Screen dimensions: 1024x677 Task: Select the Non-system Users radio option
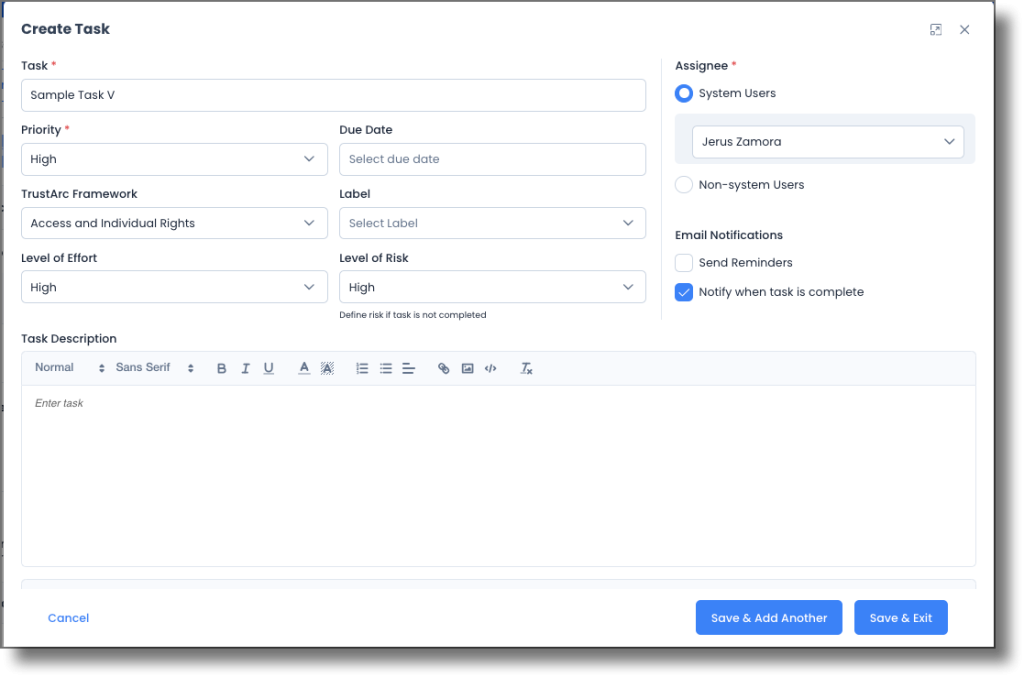tap(684, 184)
